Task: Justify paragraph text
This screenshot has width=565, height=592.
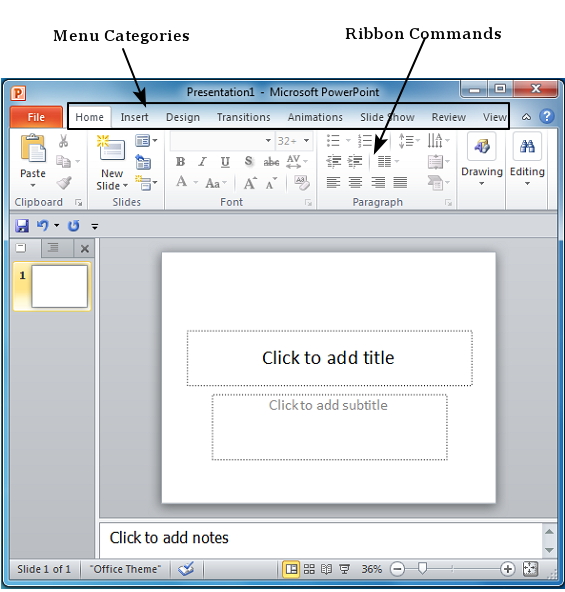Action: pos(400,183)
